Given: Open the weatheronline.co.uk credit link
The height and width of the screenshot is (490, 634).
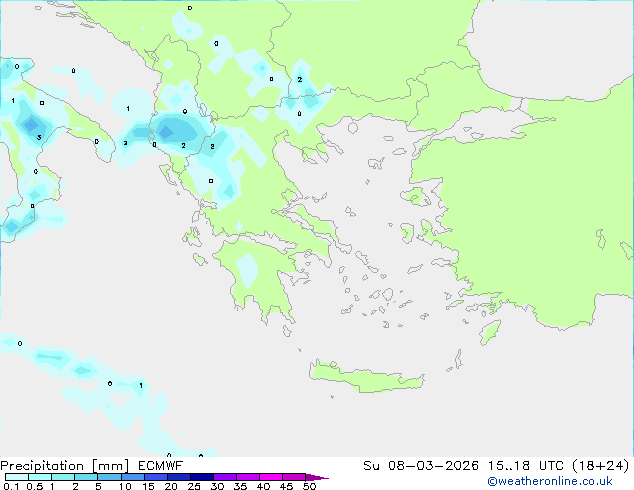Looking at the screenshot, I should click(x=550, y=481).
